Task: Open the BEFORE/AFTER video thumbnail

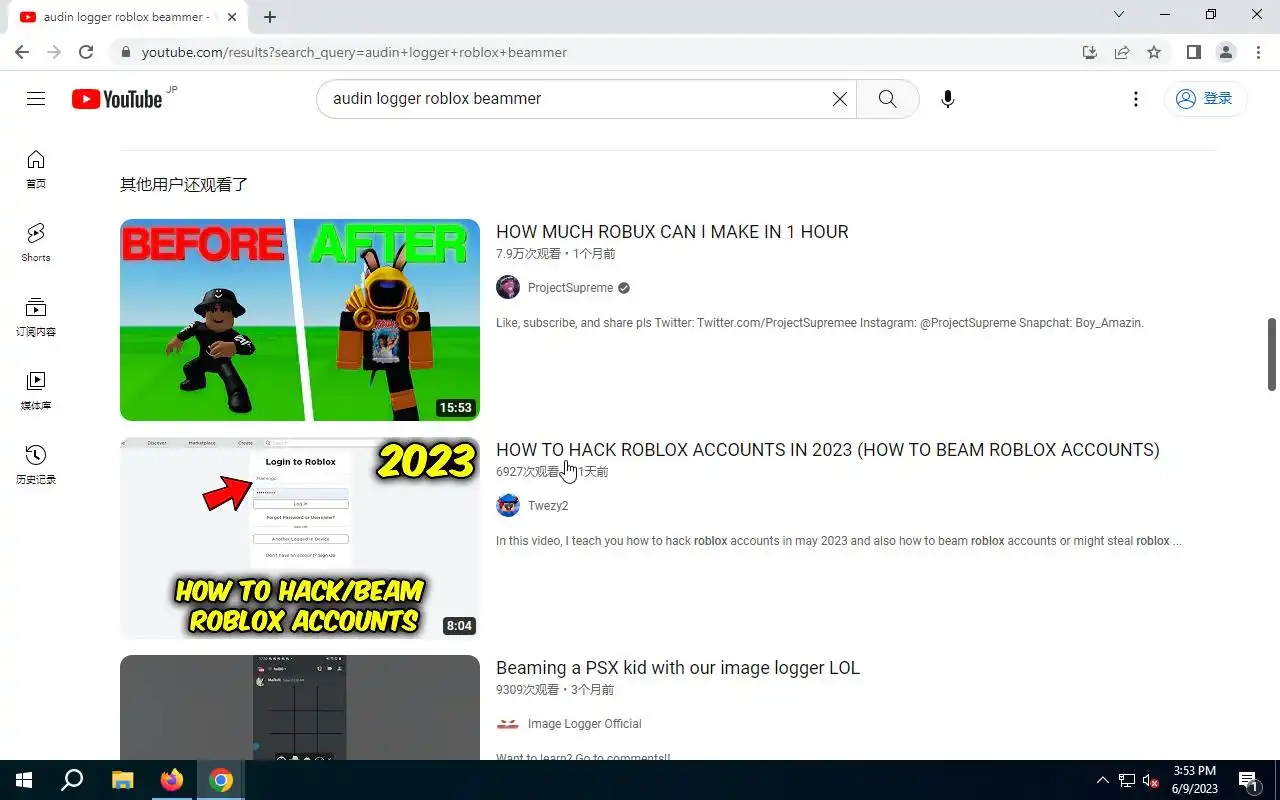Action: [x=300, y=320]
